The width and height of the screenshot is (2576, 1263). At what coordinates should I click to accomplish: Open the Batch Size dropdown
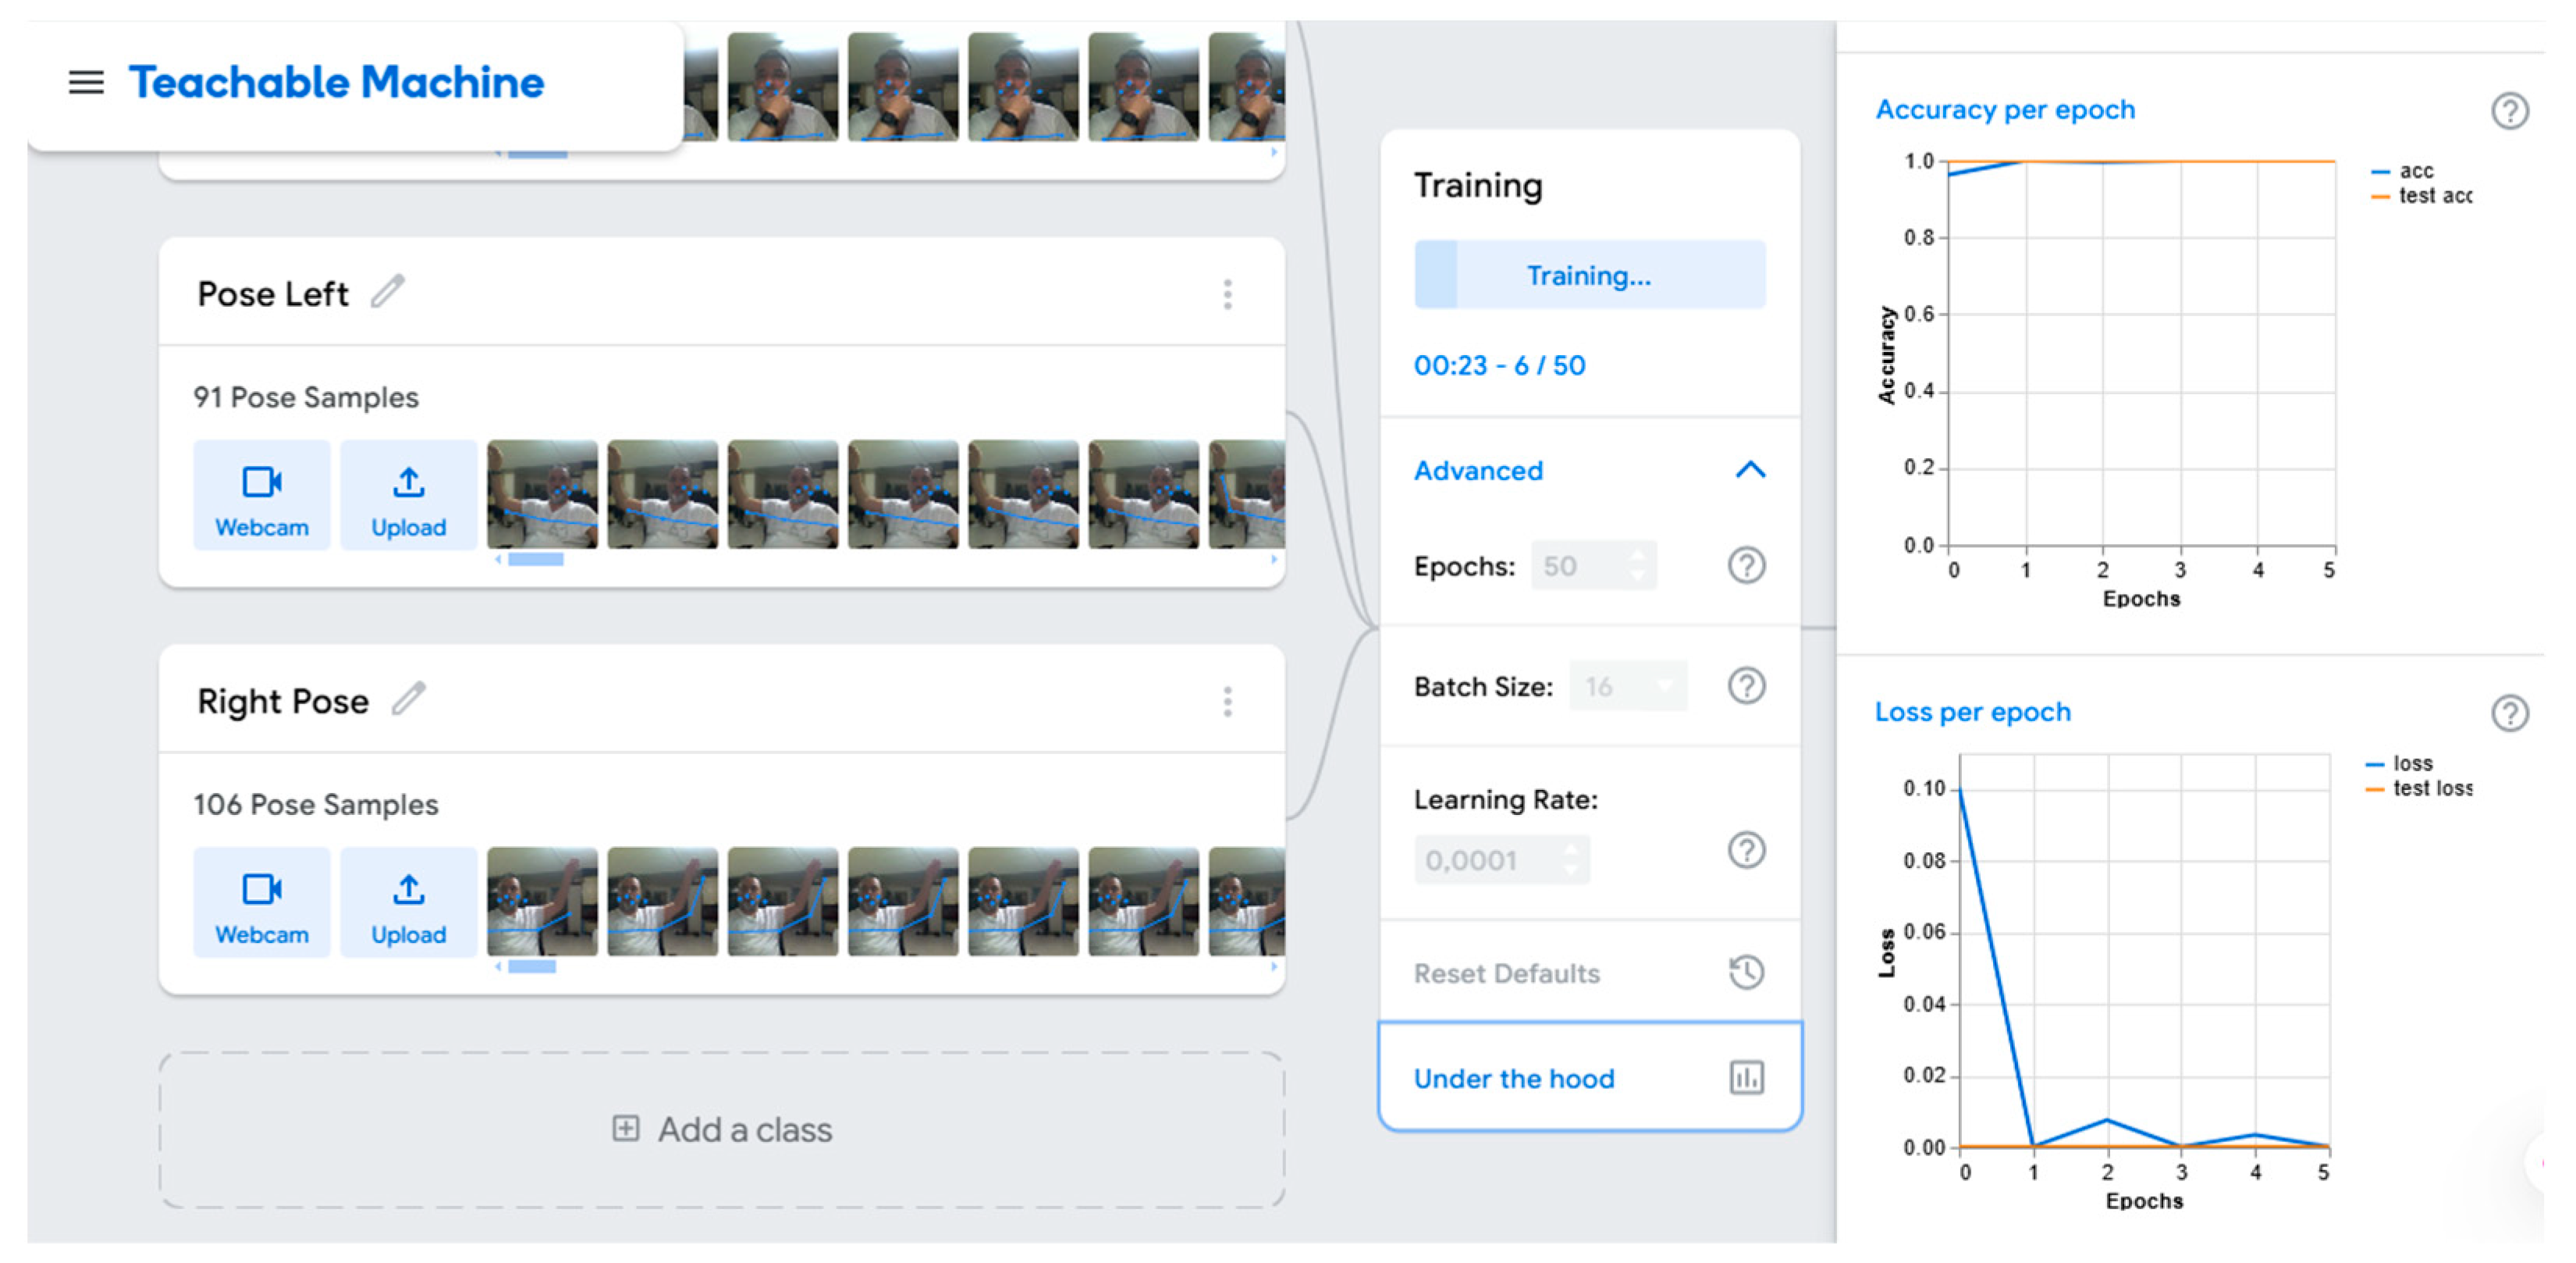click(x=1628, y=686)
